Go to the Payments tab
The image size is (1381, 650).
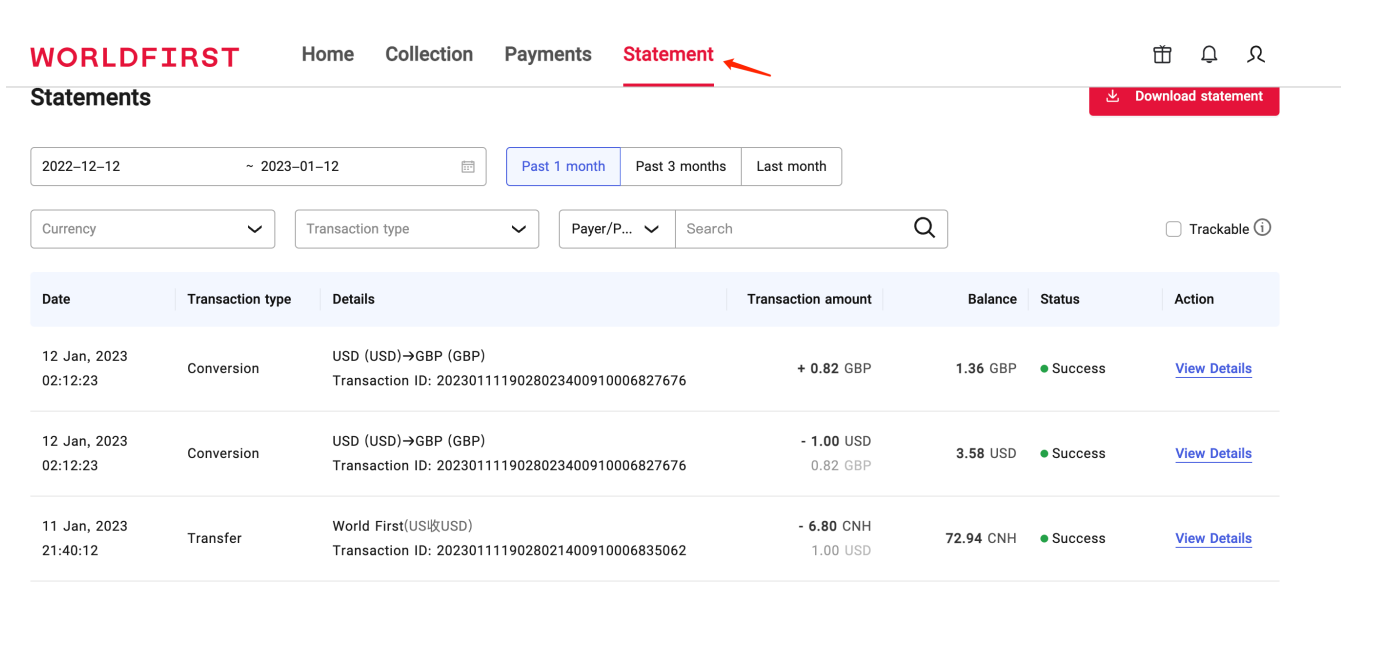(548, 55)
